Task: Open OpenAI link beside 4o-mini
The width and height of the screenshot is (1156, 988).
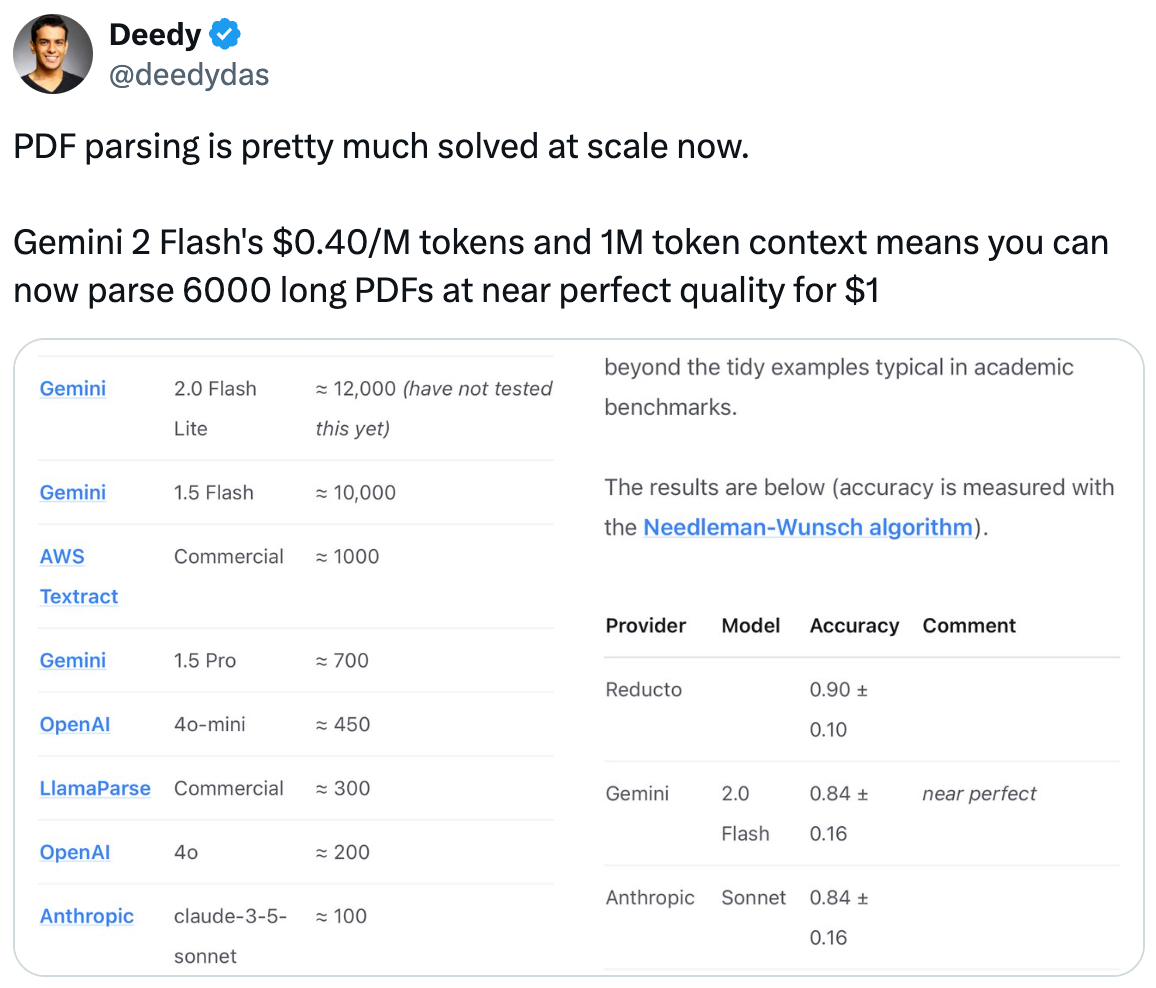Action: (74, 725)
